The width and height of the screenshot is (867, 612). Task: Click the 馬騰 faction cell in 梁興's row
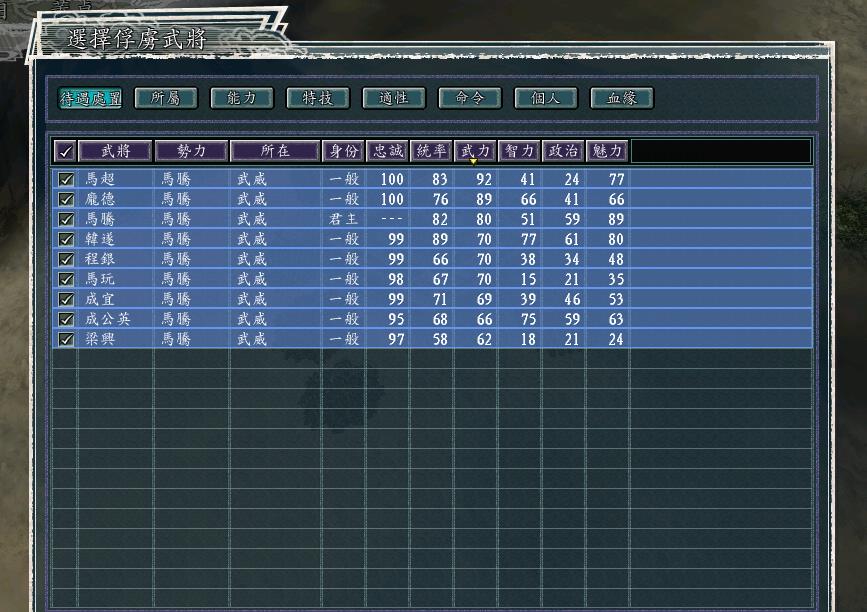click(x=176, y=339)
